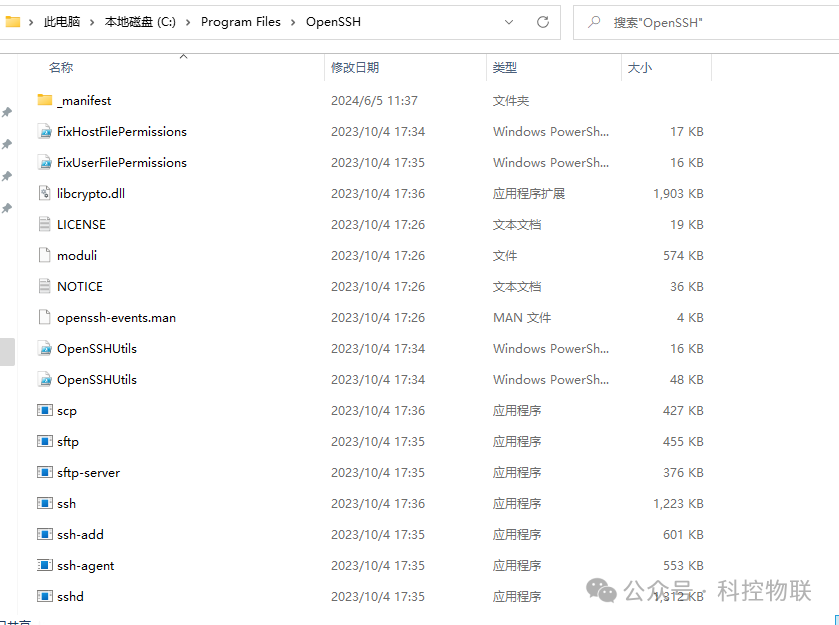Select the sftp-server application icon
Image resolution: width=839 pixels, height=625 pixels.
[44, 472]
